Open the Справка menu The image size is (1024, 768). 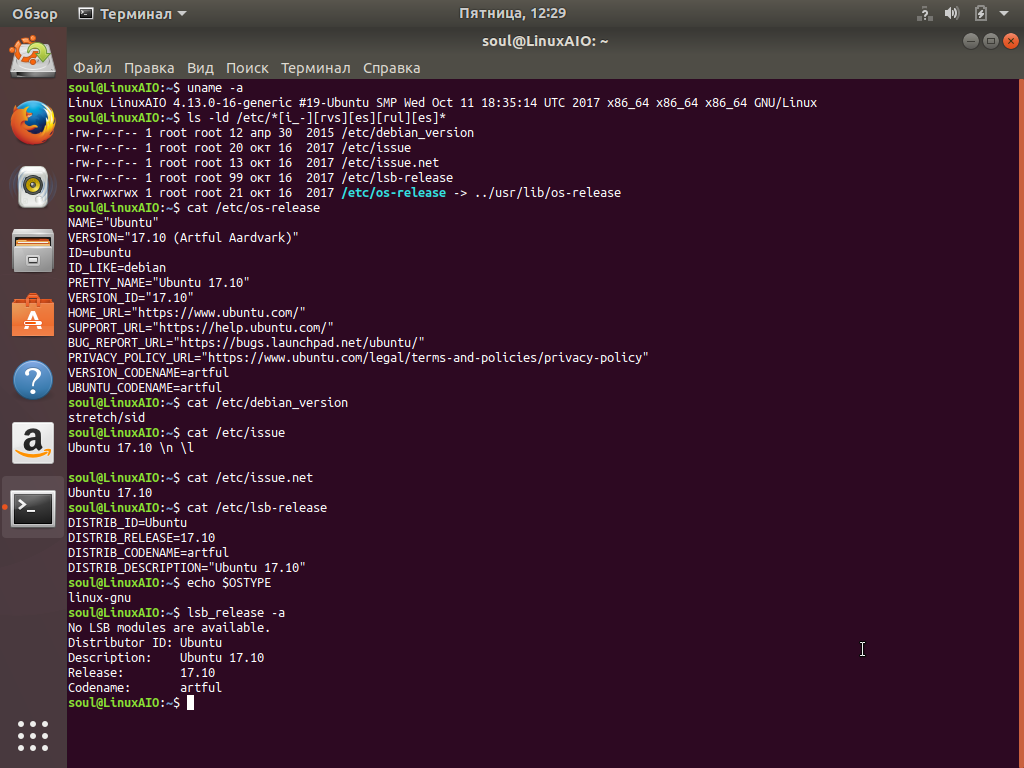[391, 68]
